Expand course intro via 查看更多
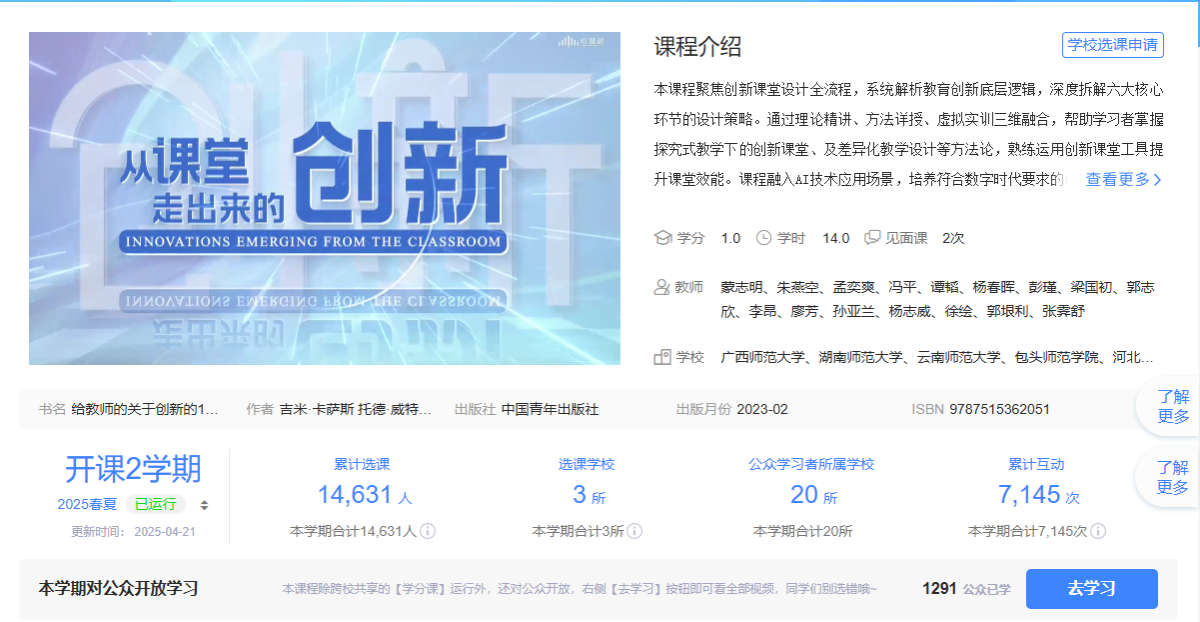 click(x=1124, y=180)
